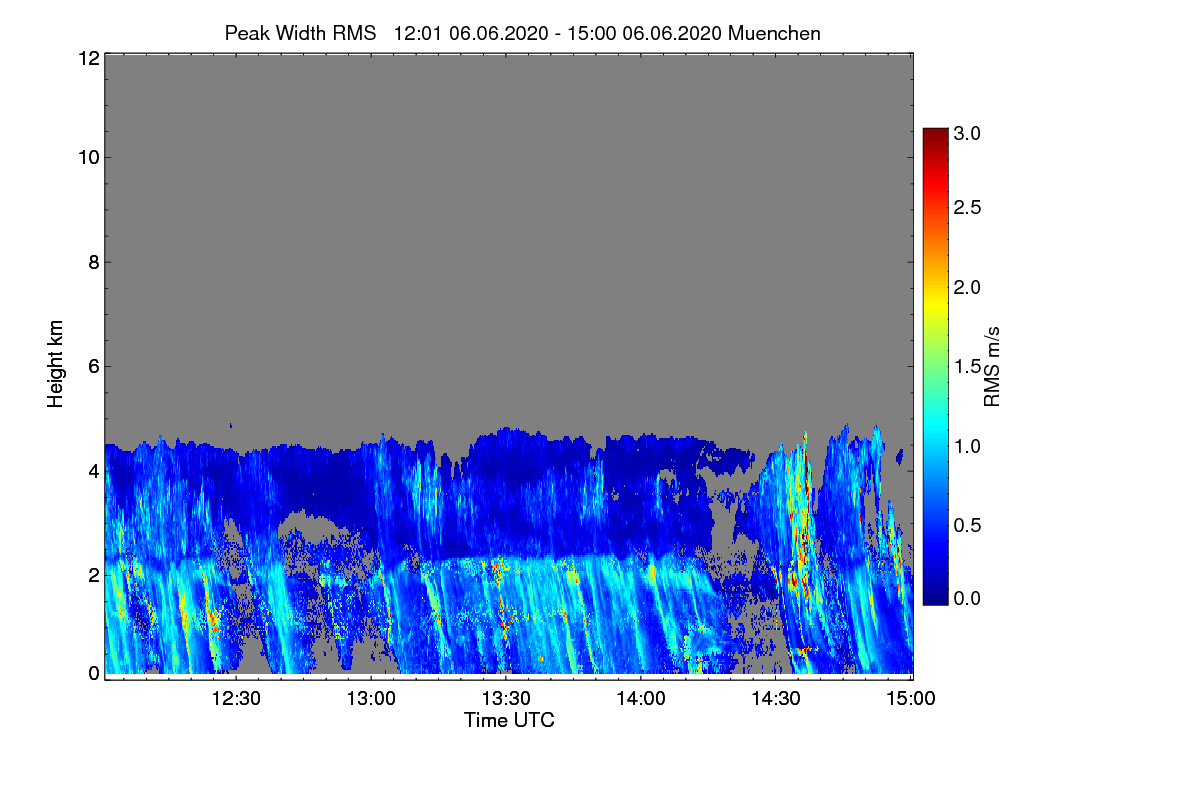The height and width of the screenshot is (800, 1200).
Task: Click the '14:30' time tick label
Action: coord(775,698)
